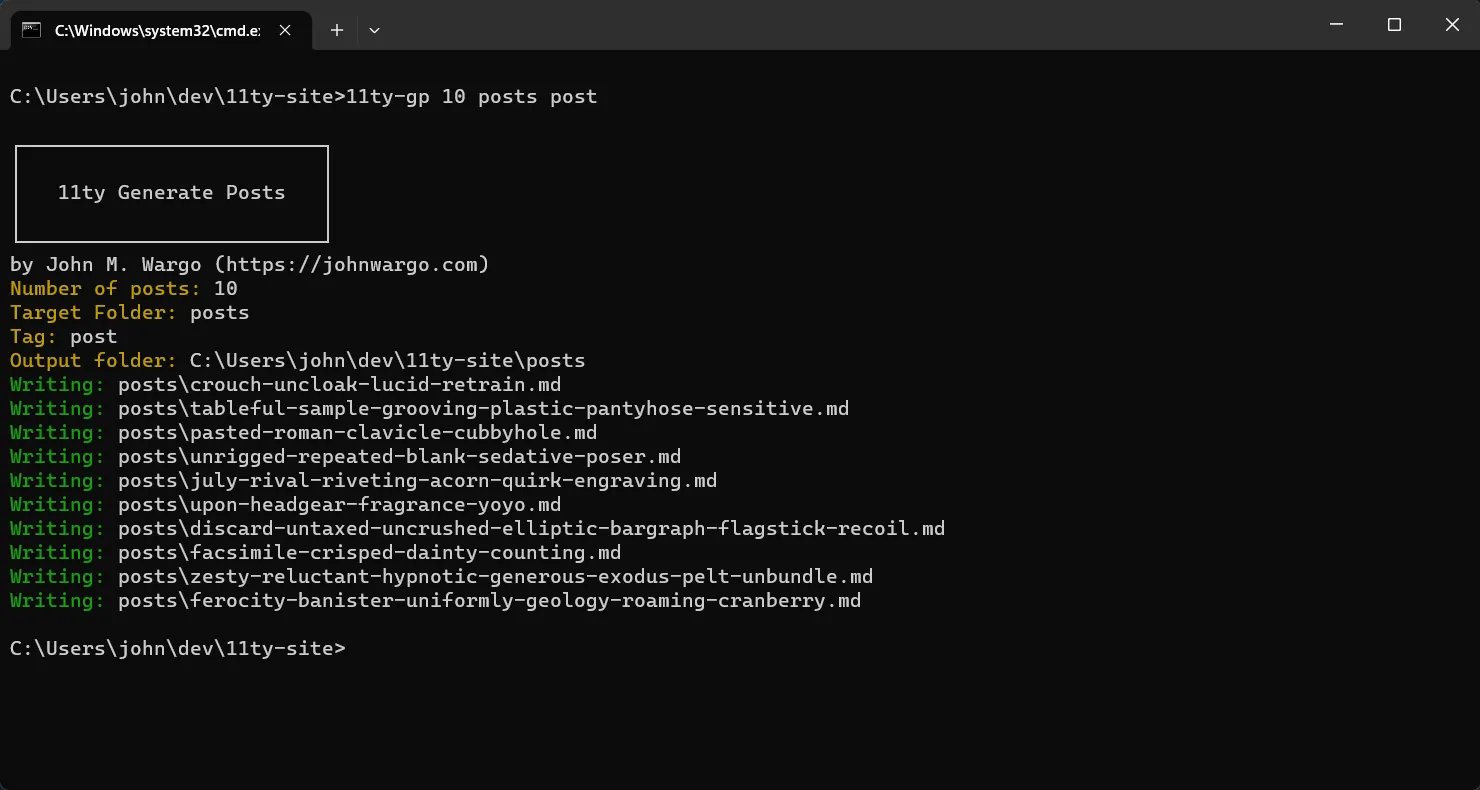1480x790 pixels.
Task: Click the Output folder path text
Action: pos(388,361)
